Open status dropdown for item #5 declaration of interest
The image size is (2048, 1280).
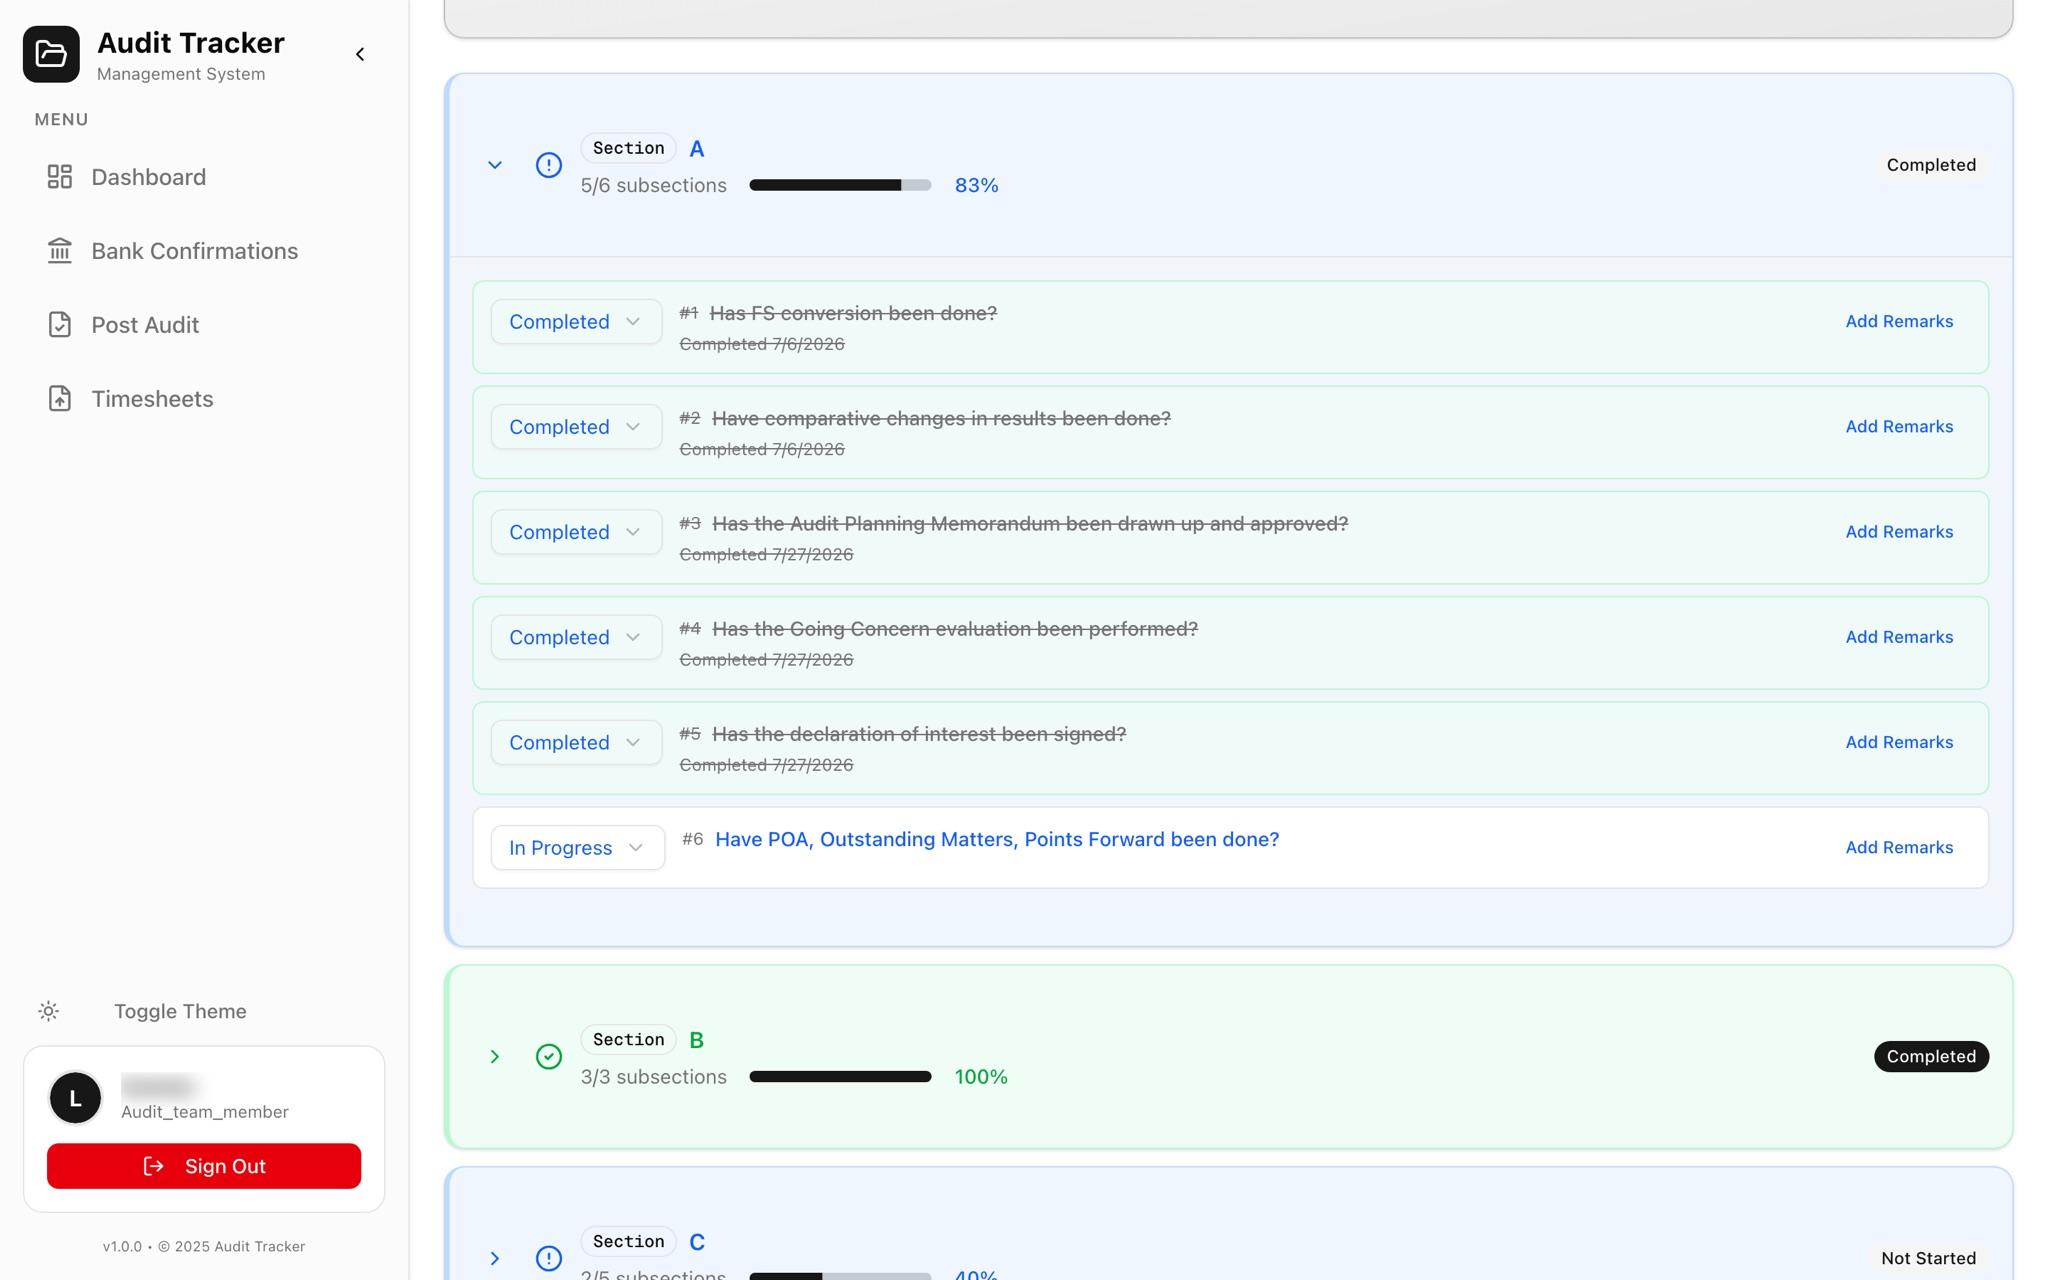pyautogui.click(x=576, y=742)
